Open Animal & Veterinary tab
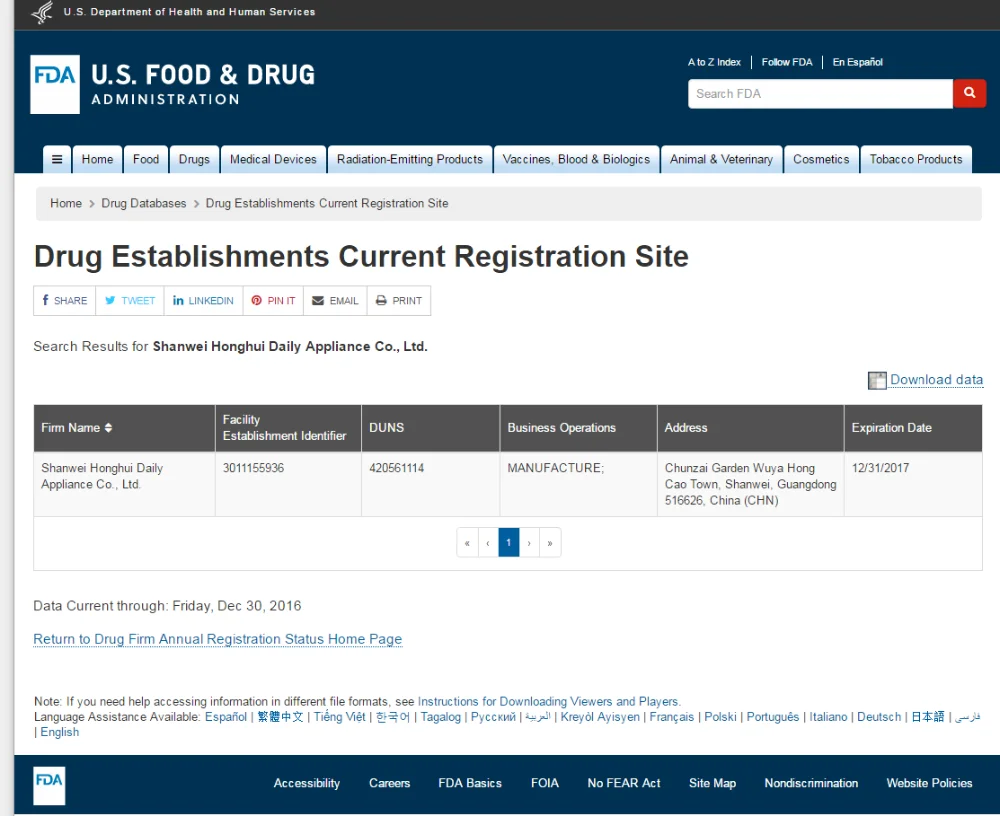Screen dimensions: 1000x816 point(721,159)
